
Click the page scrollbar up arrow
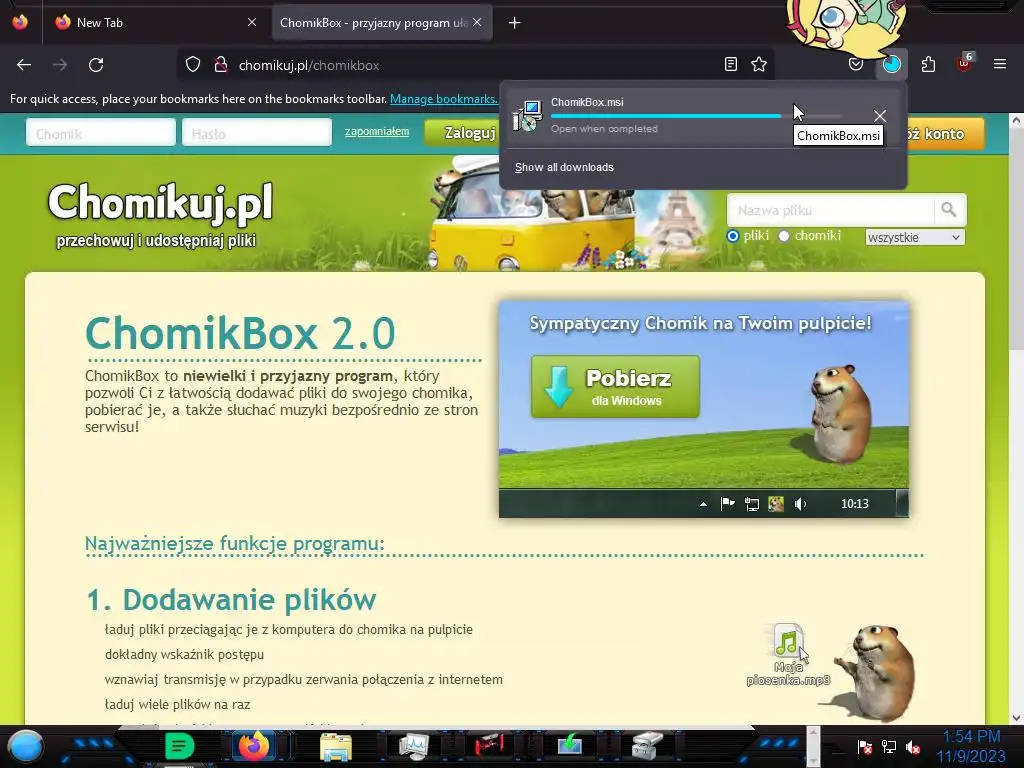point(1016,121)
